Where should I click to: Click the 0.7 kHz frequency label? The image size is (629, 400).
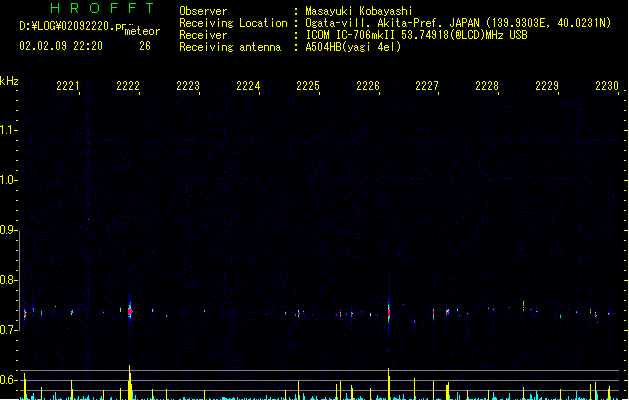point(8,330)
